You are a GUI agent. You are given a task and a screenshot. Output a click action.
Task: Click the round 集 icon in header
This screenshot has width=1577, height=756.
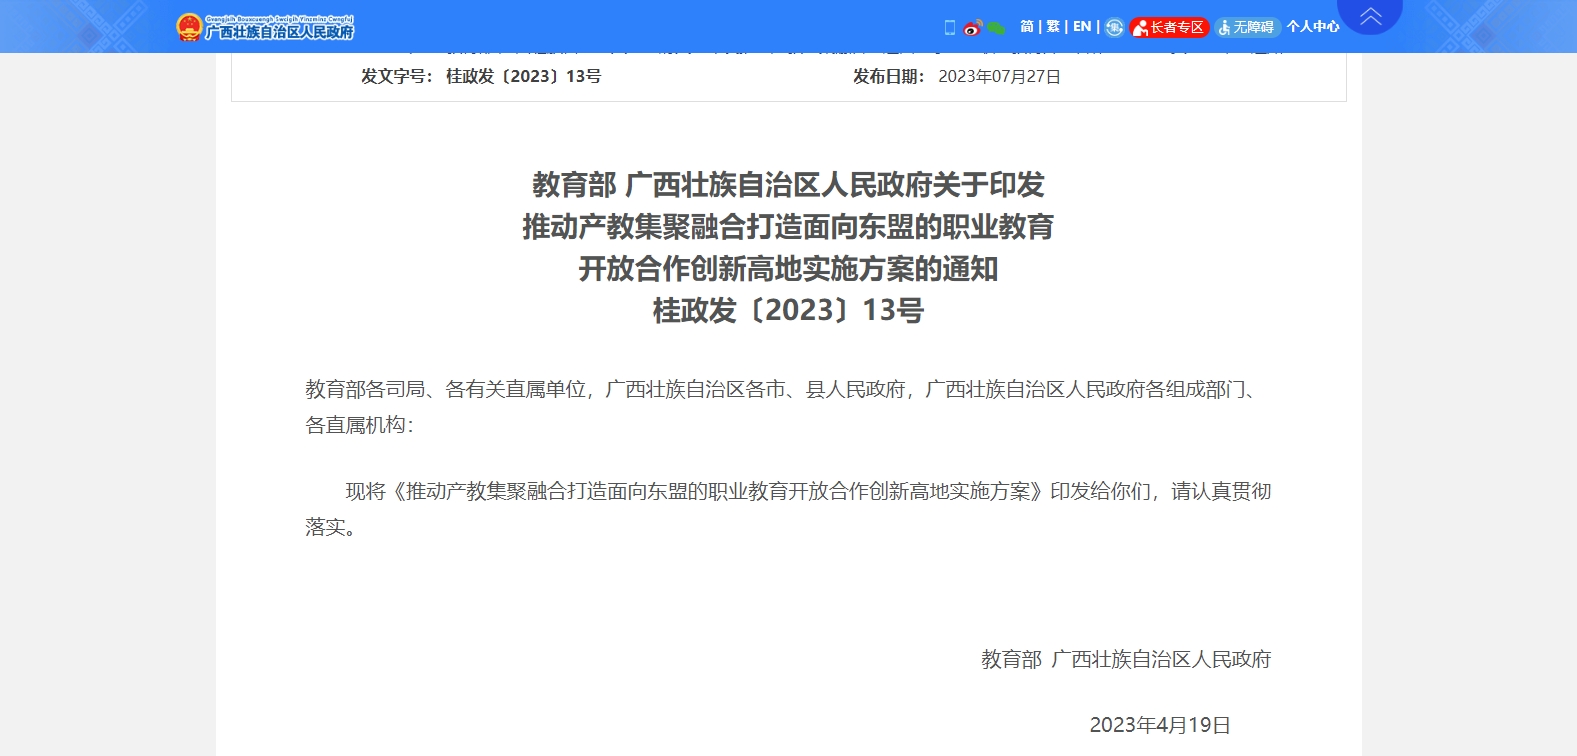click(1114, 27)
